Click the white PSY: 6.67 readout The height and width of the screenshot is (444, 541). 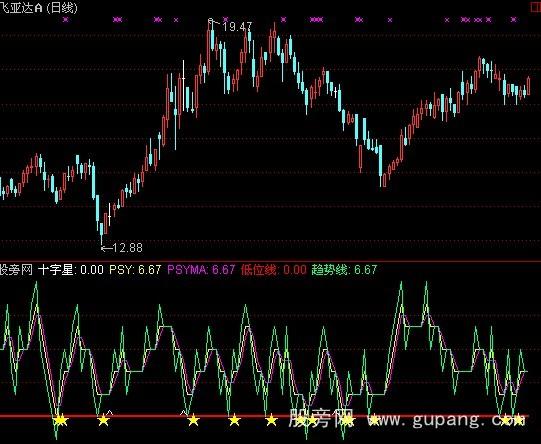(x=135, y=269)
